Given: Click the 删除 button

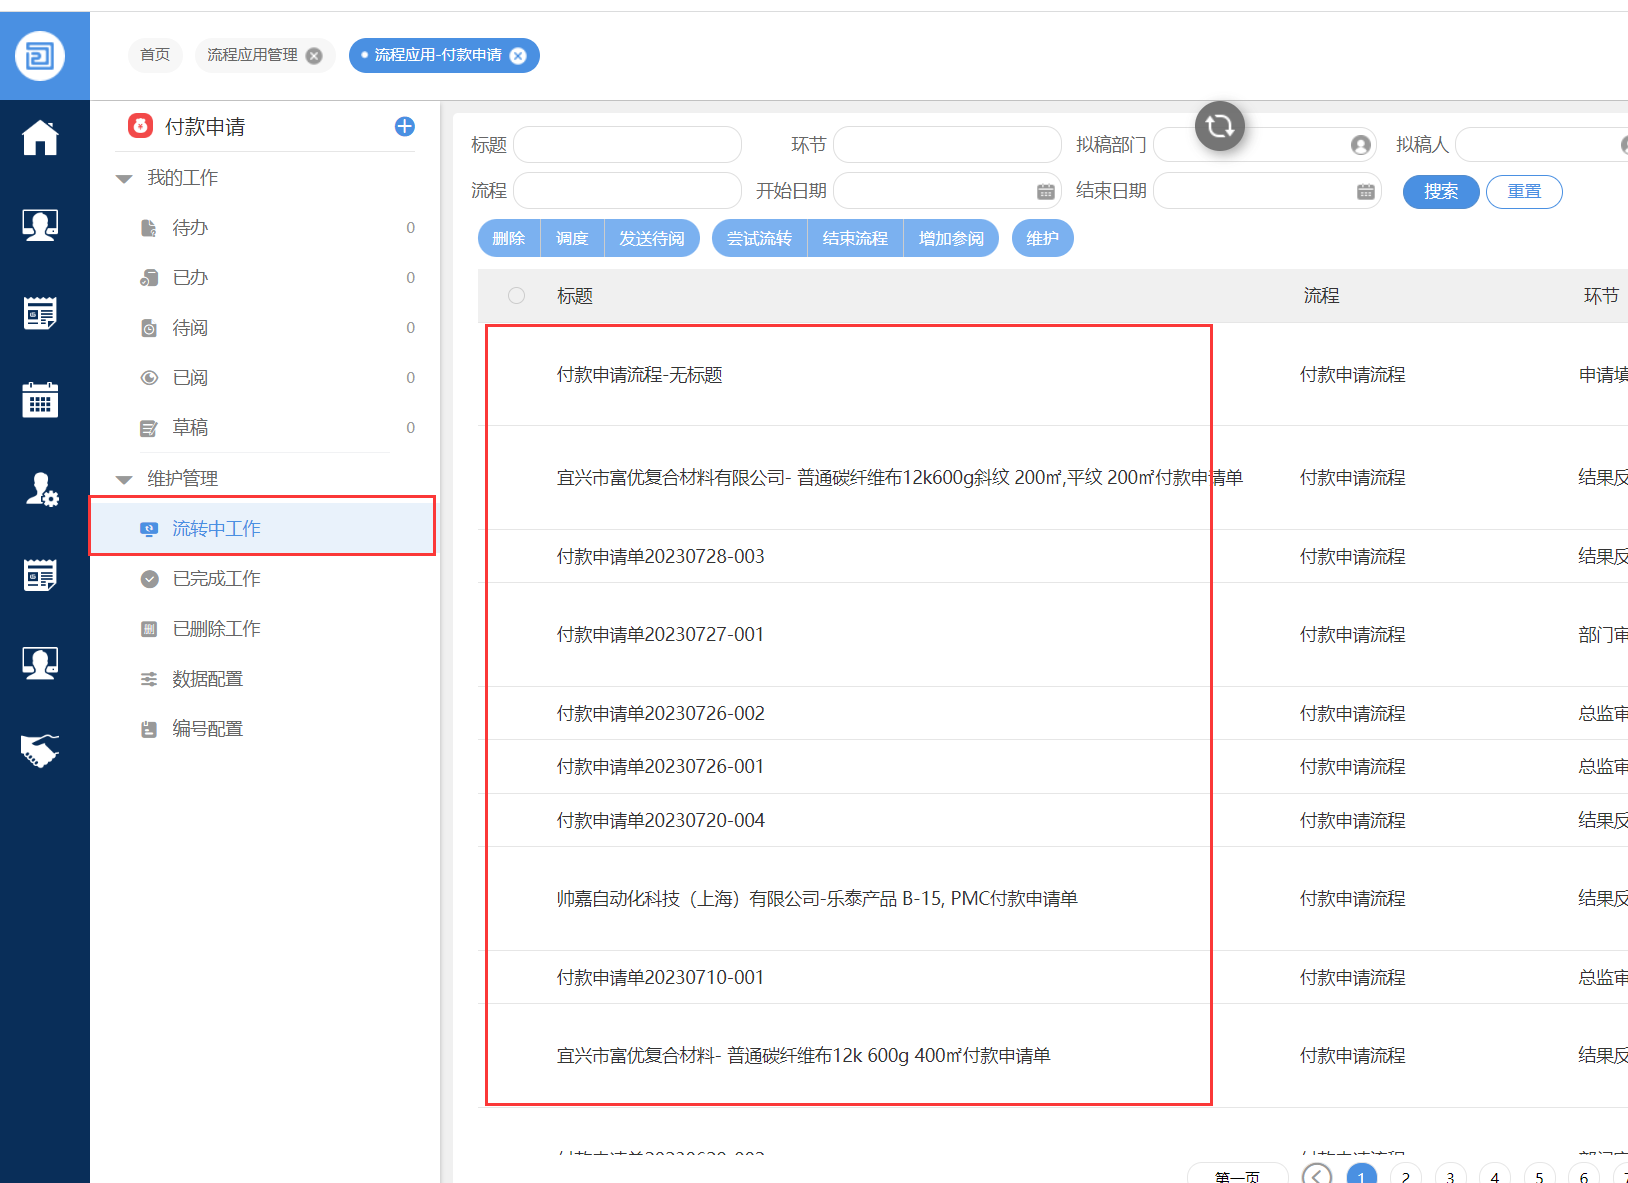Looking at the screenshot, I should tap(509, 238).
